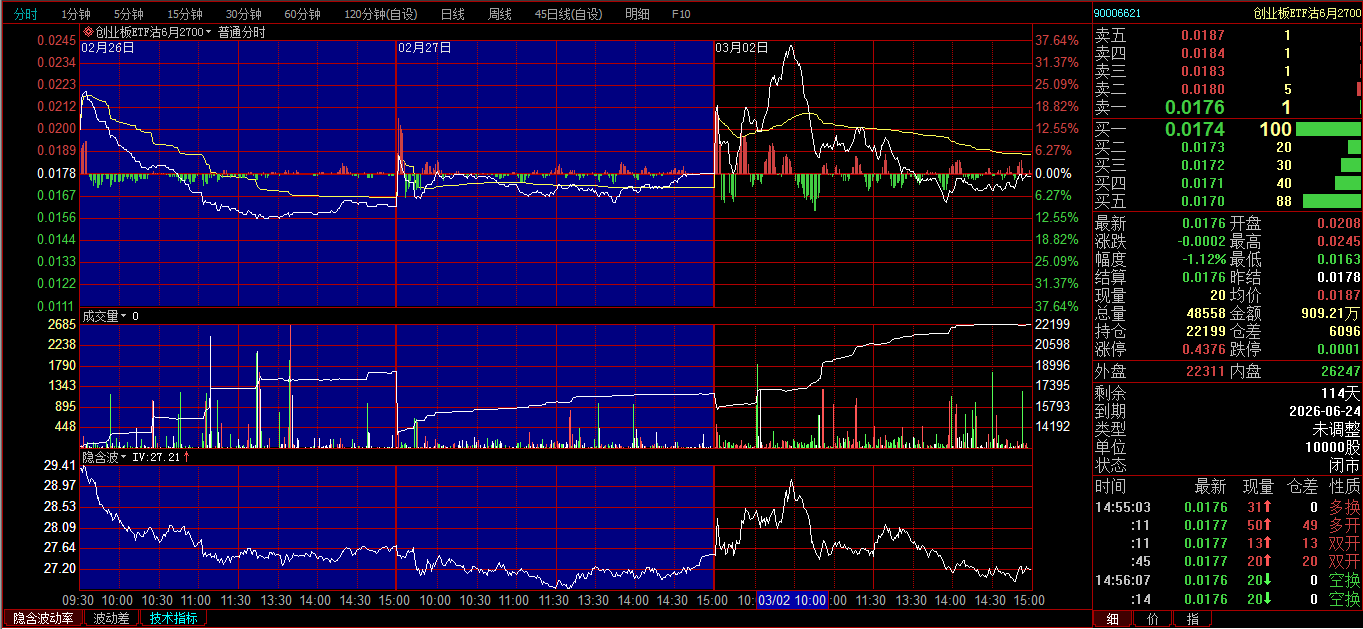Select the 细 tick detail tab
The width and height of the screenshot is (1363, 629).
click(1113, 619)
